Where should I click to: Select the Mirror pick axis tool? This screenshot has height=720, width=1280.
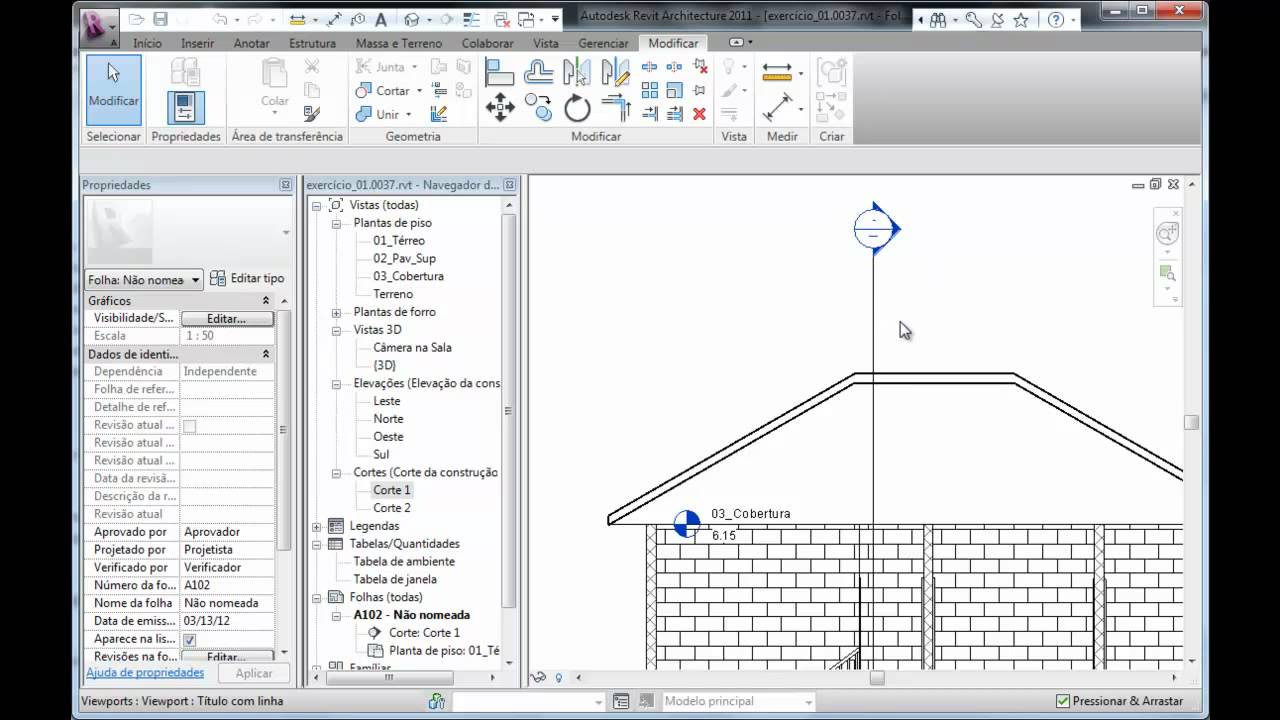pos(577,72)
